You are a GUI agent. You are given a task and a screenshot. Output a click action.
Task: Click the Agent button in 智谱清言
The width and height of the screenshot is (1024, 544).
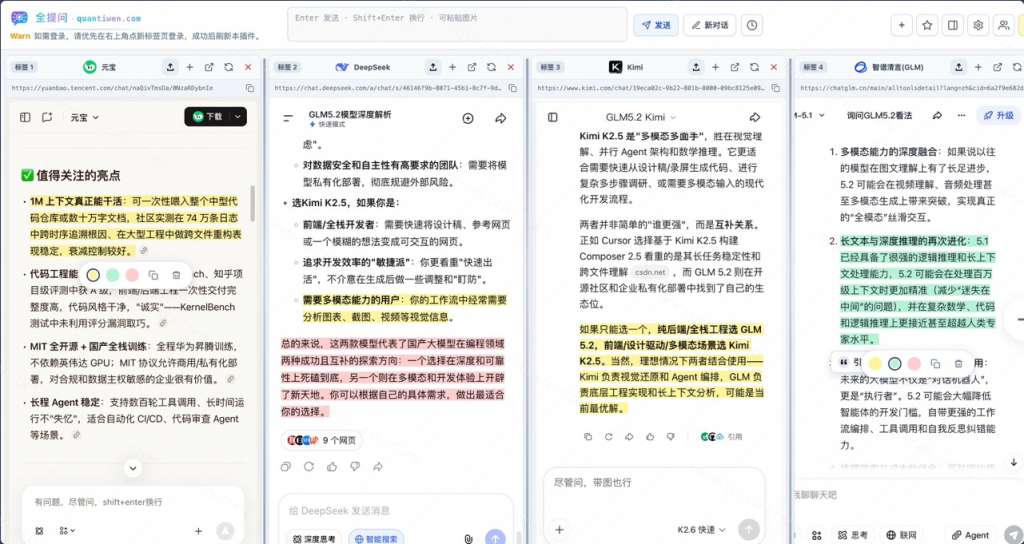click(x=970, y=535)
